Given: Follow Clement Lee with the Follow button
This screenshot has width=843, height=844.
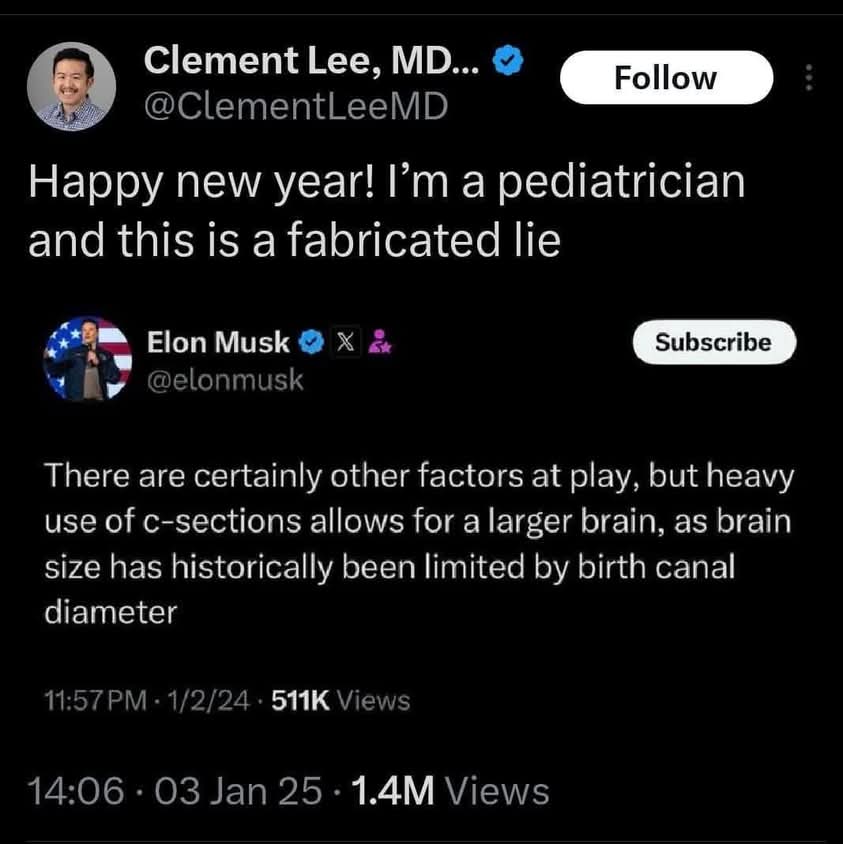Looking at the screenshot, I should pyautogui.click(x=665, y=78).
